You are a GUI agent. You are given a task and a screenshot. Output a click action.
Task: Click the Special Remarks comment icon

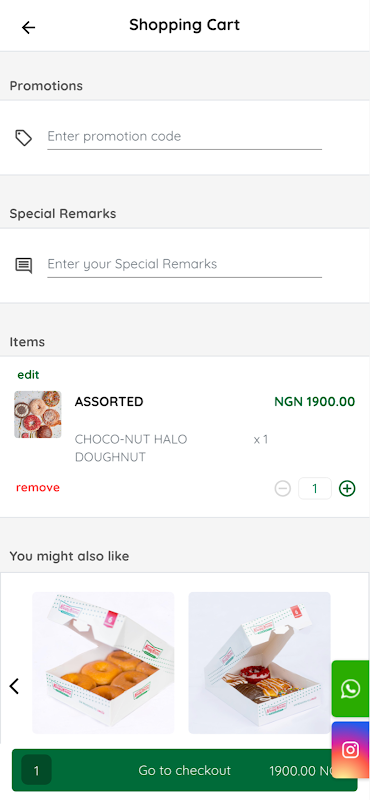23,265
